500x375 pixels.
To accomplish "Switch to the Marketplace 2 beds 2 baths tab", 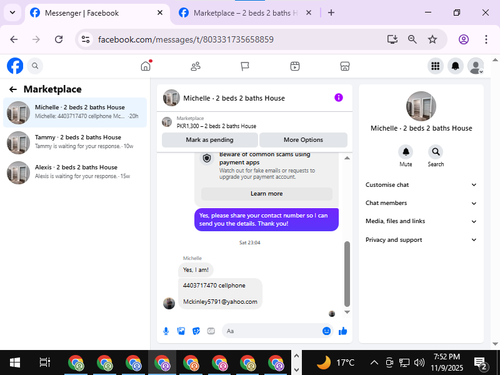I will pos(245,13).
